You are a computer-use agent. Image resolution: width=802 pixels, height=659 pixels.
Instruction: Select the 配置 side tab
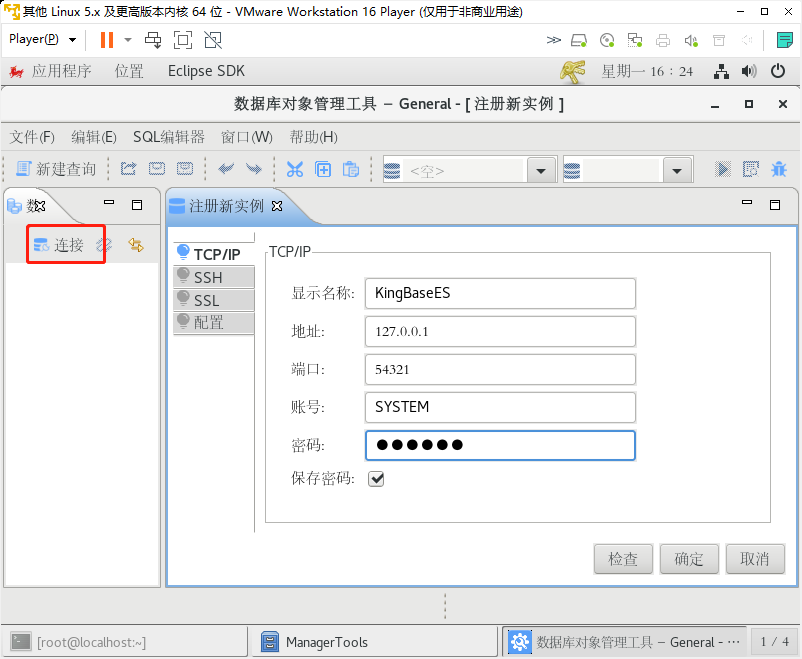tap(214, 322)
